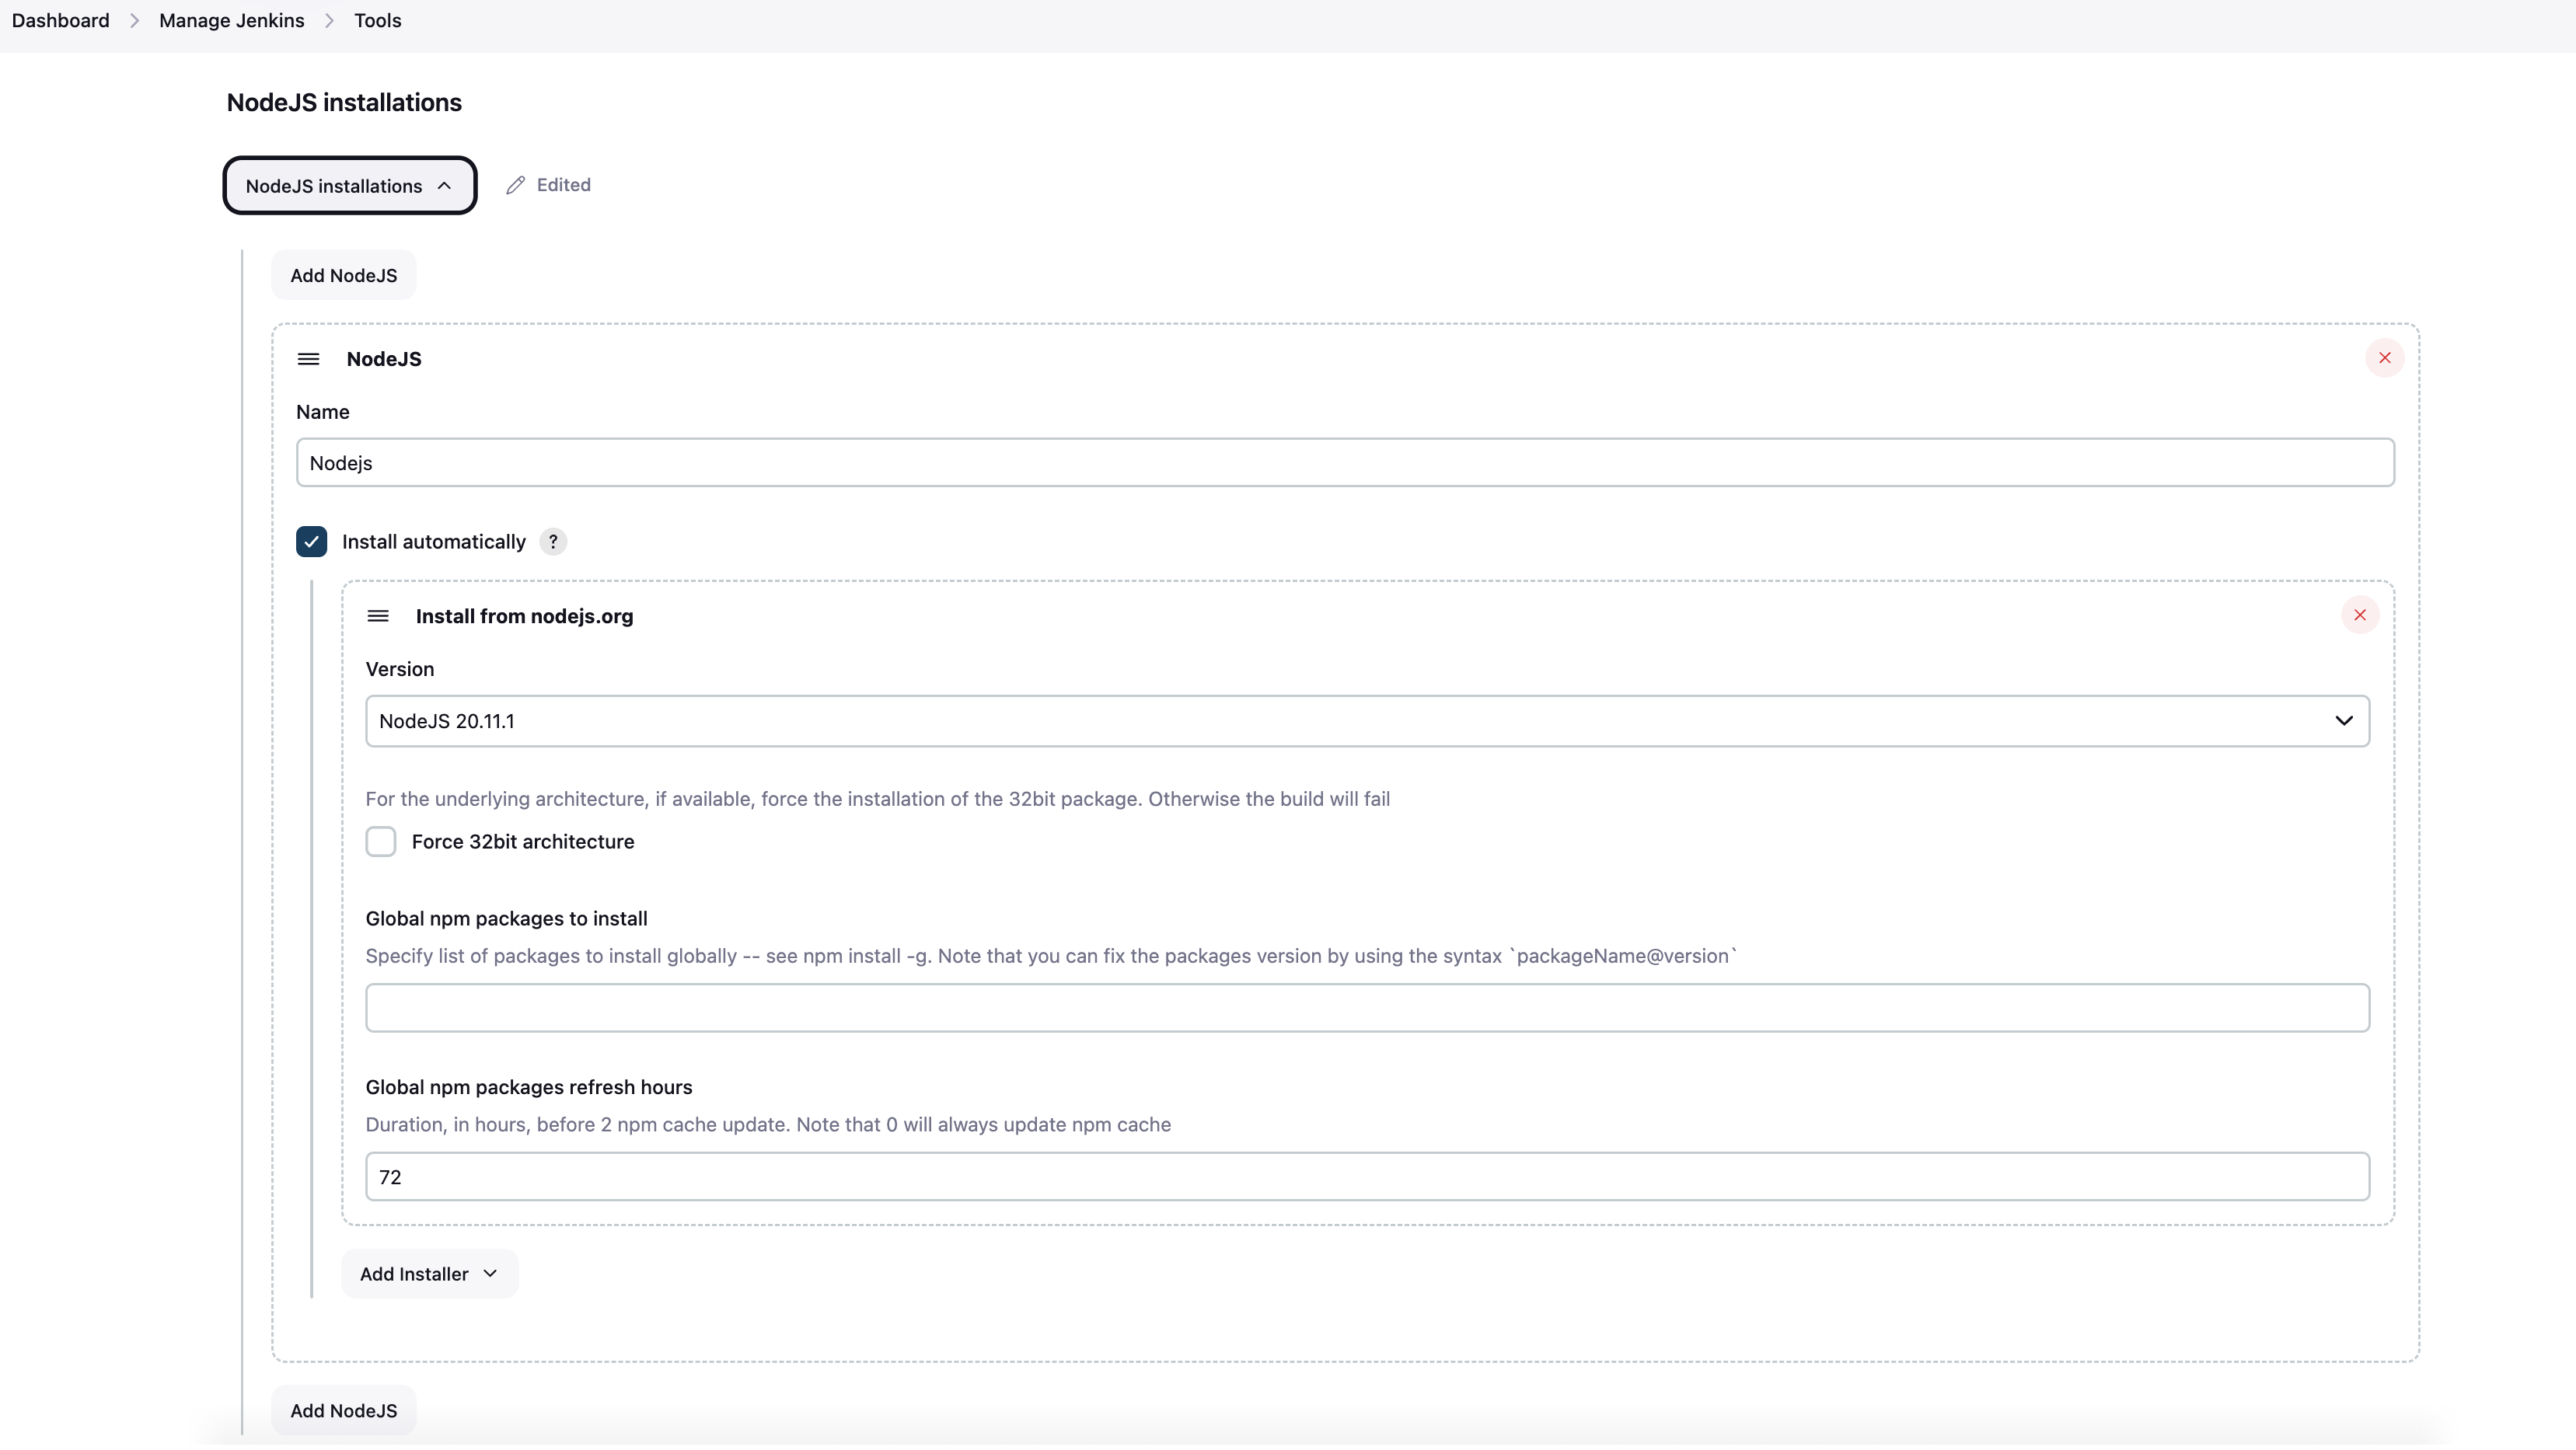This screenshot has height=1450, width=2576.
Task: Focus the Name field containing Nodejs
Action: pyautogui.click(x=1345, y=463)
